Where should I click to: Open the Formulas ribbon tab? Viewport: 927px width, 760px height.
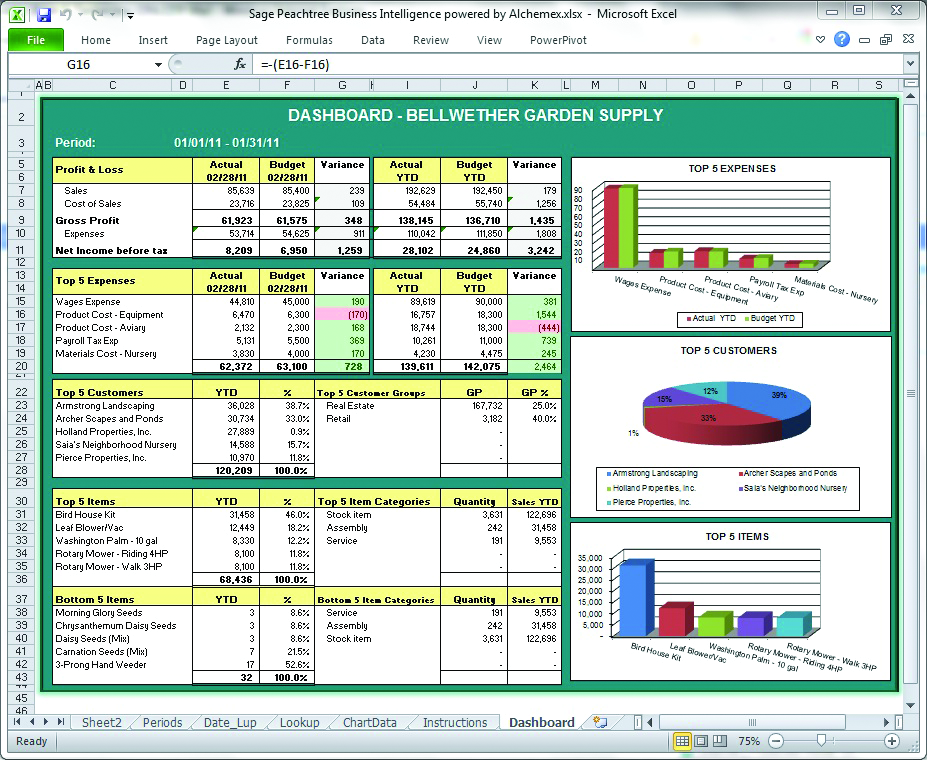point(309,40)
